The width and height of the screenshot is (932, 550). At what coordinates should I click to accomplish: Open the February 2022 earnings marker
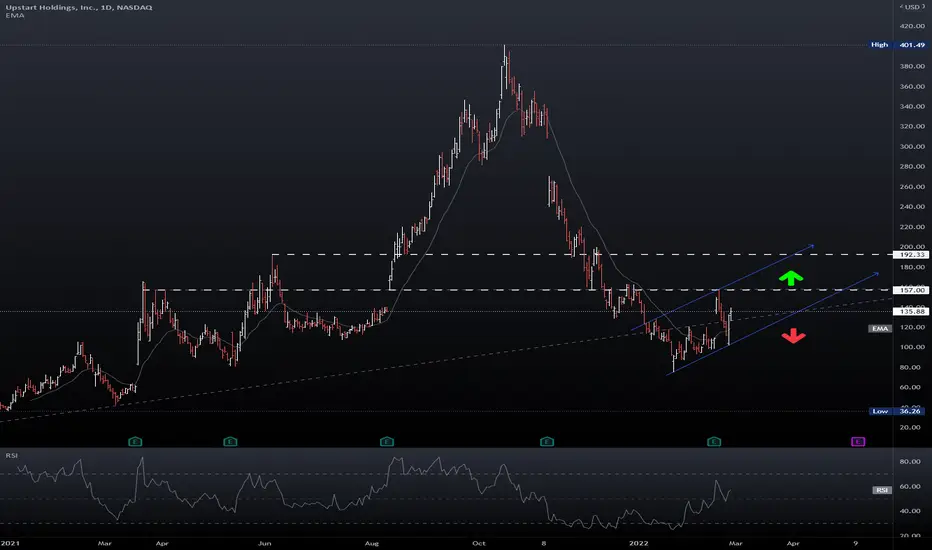point(714,441)
